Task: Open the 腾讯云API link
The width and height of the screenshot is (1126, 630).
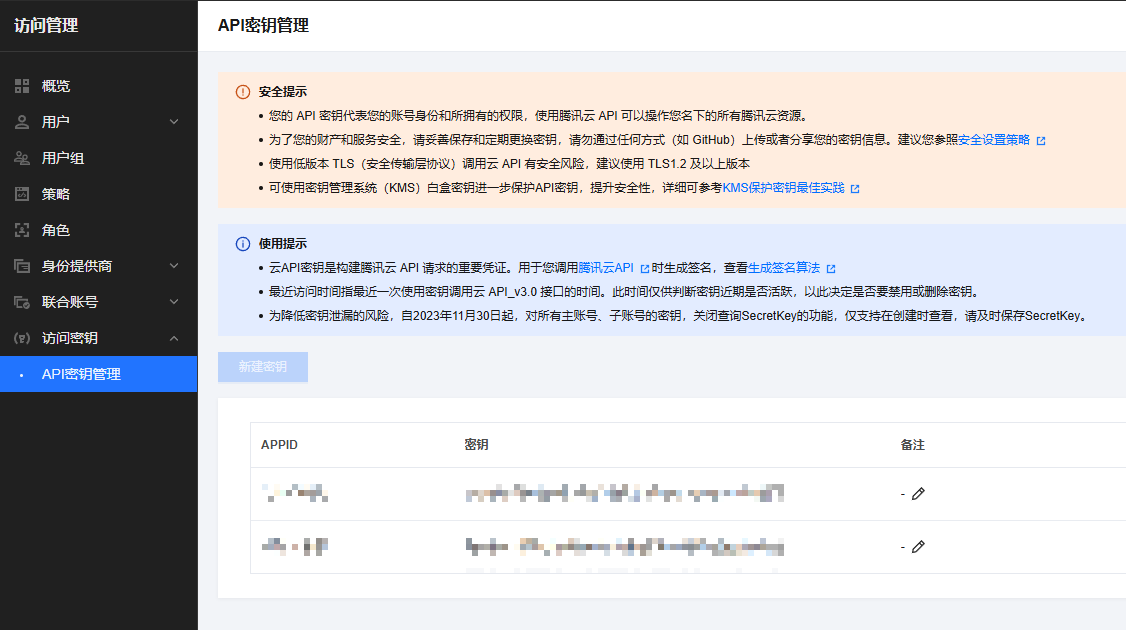Action: [606, 268]
